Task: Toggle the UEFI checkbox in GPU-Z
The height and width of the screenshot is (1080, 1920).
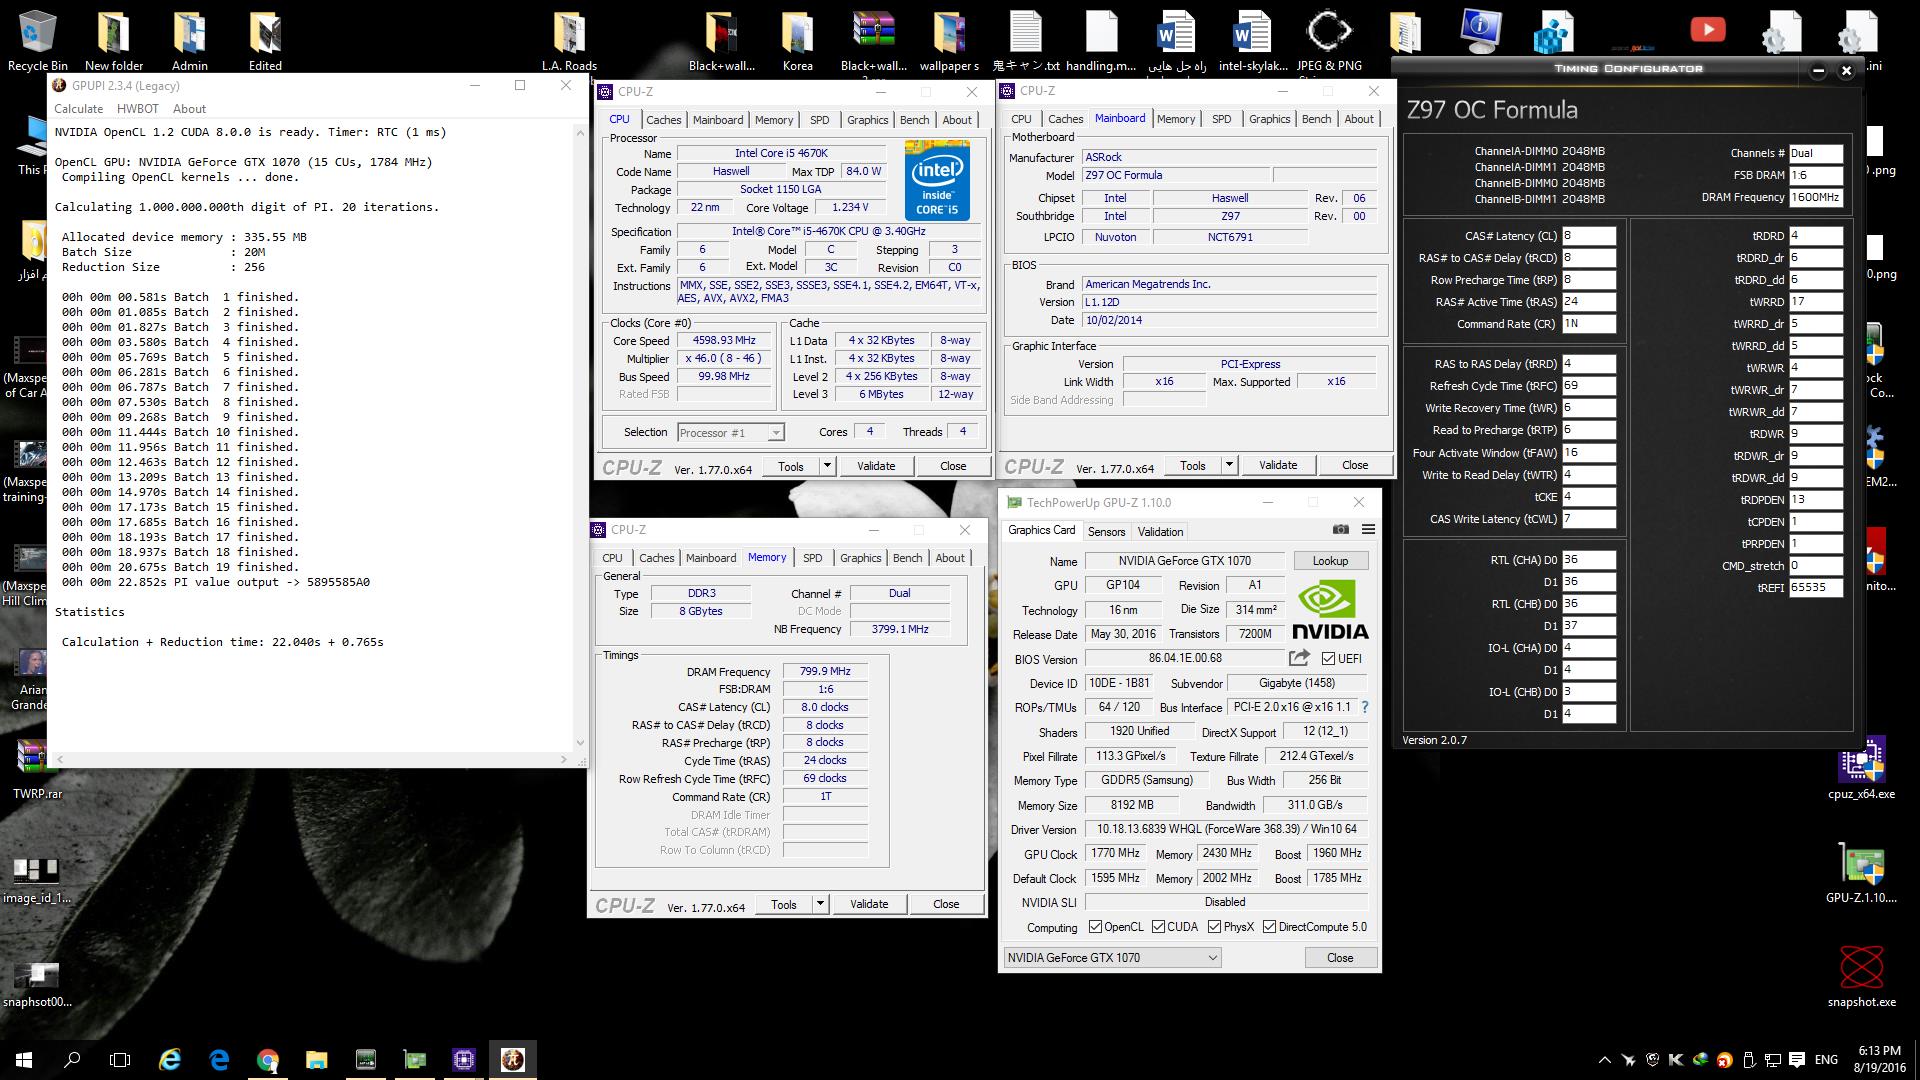Action: click(x=1328, y=658)
